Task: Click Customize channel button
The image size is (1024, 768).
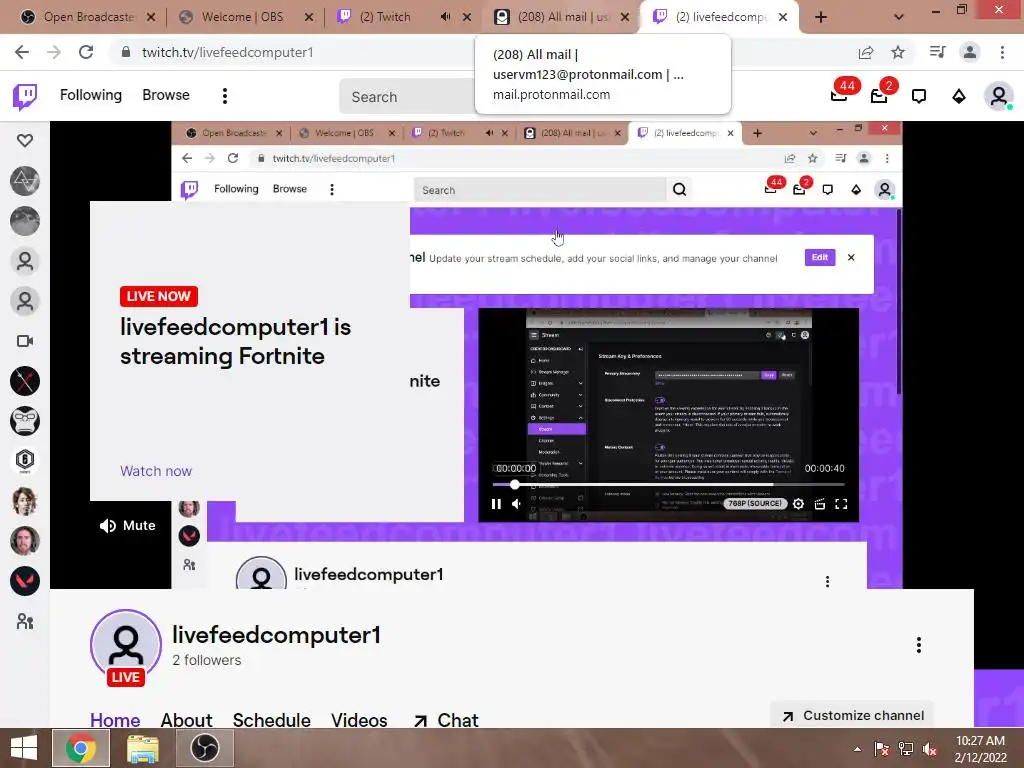Action: point(852,715)
